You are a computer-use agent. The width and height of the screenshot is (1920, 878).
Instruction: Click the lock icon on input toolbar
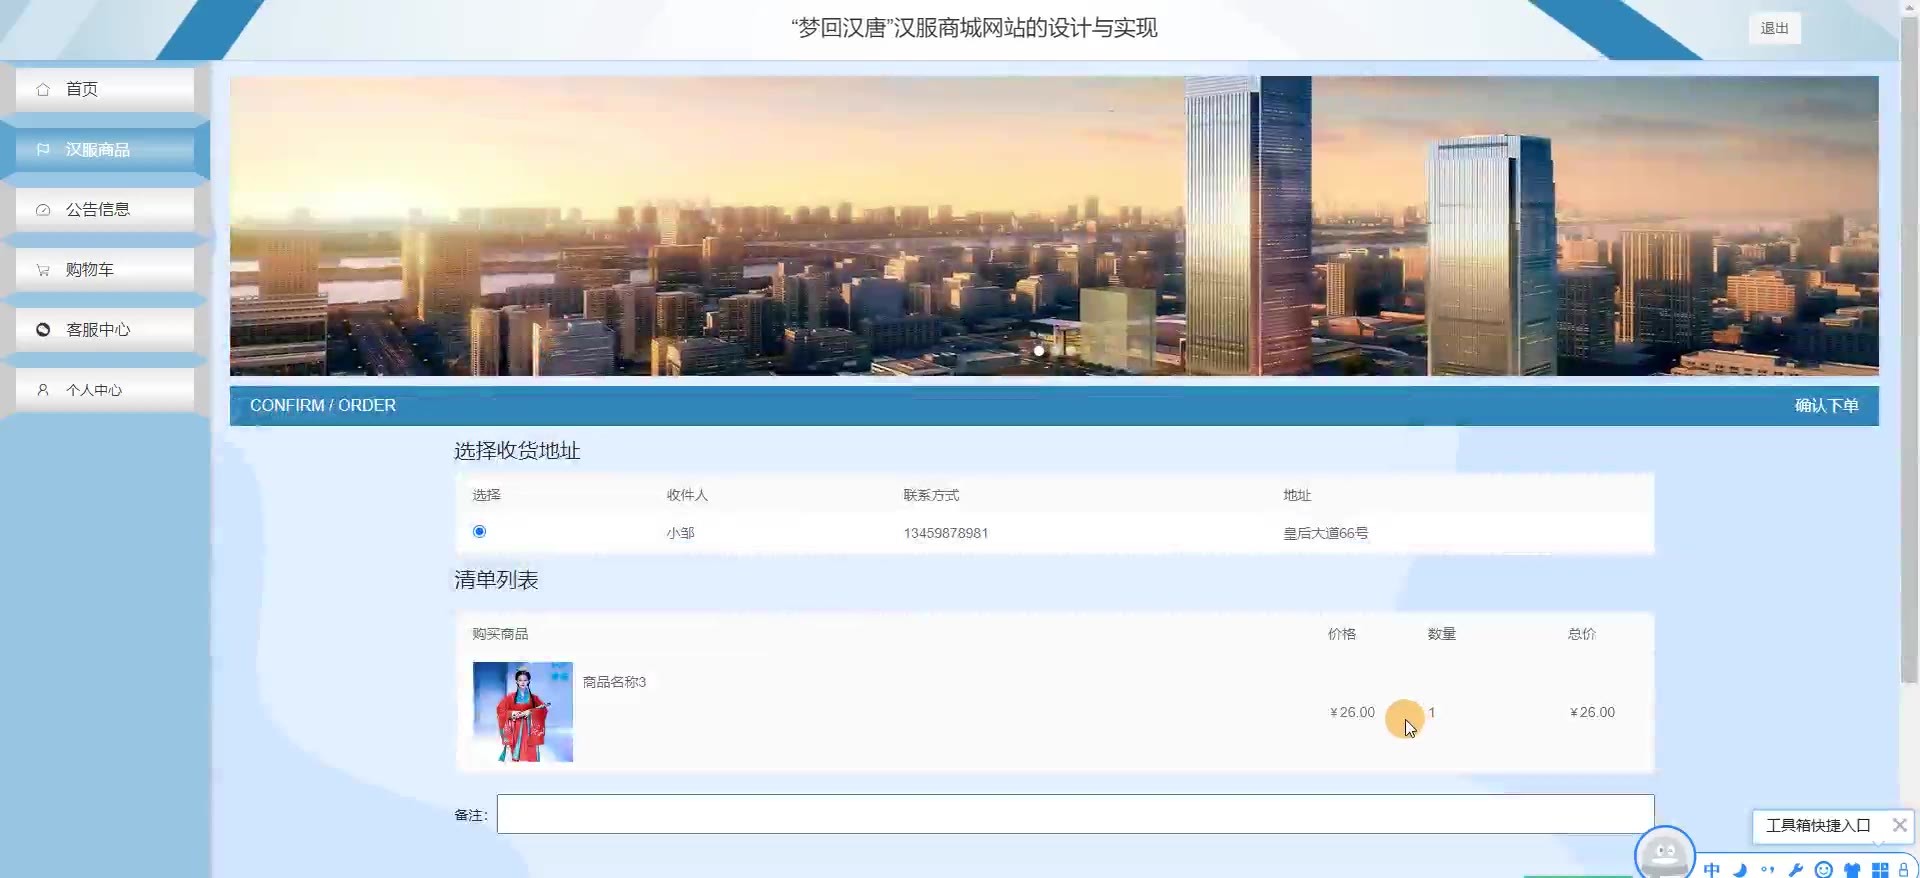coord(1903,869)
